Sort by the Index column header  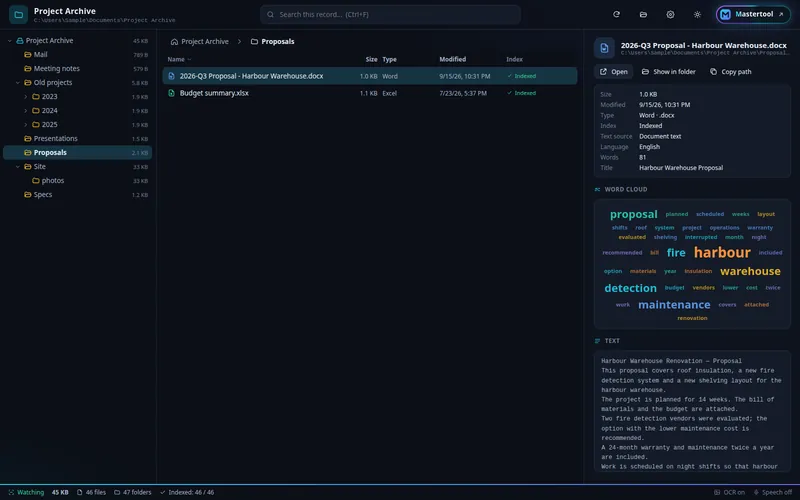coord(514,59)
